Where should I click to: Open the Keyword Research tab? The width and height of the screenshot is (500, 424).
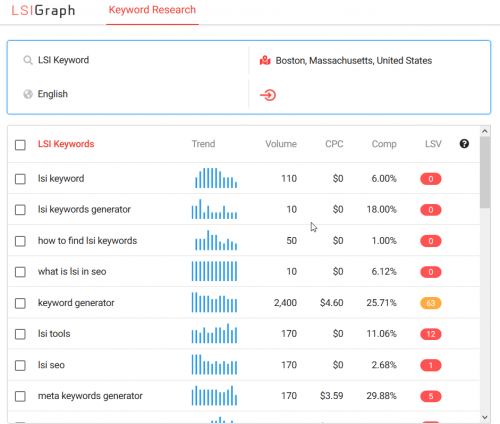[x=152, y=10]
